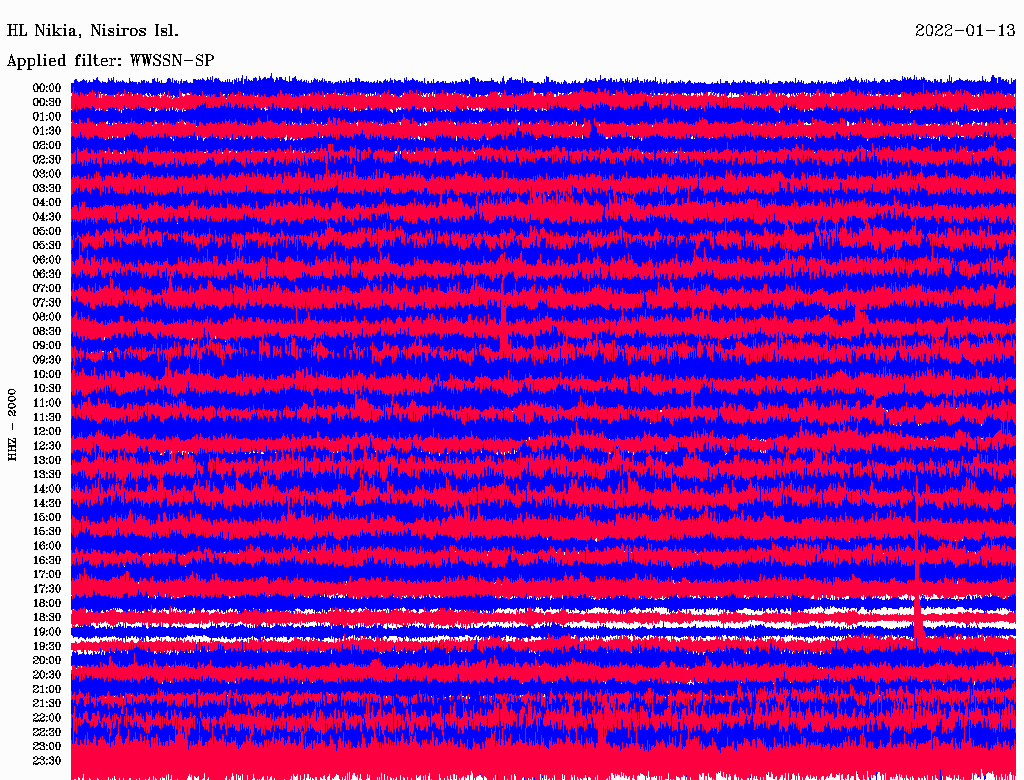The image size is (1024, 780).
Task: Click the date 2022-01-13 in the header
Action: [964, 30]
